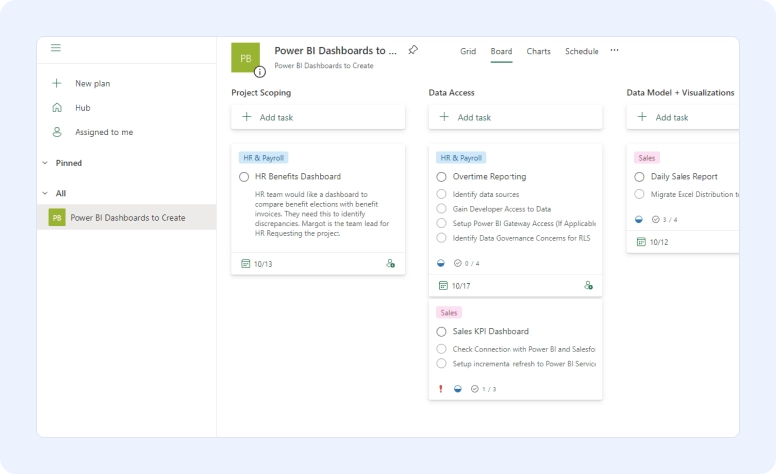The image size is (776, 474).
Task: Check off Migrate Excel Distribution item
Action: pos(639,194)
